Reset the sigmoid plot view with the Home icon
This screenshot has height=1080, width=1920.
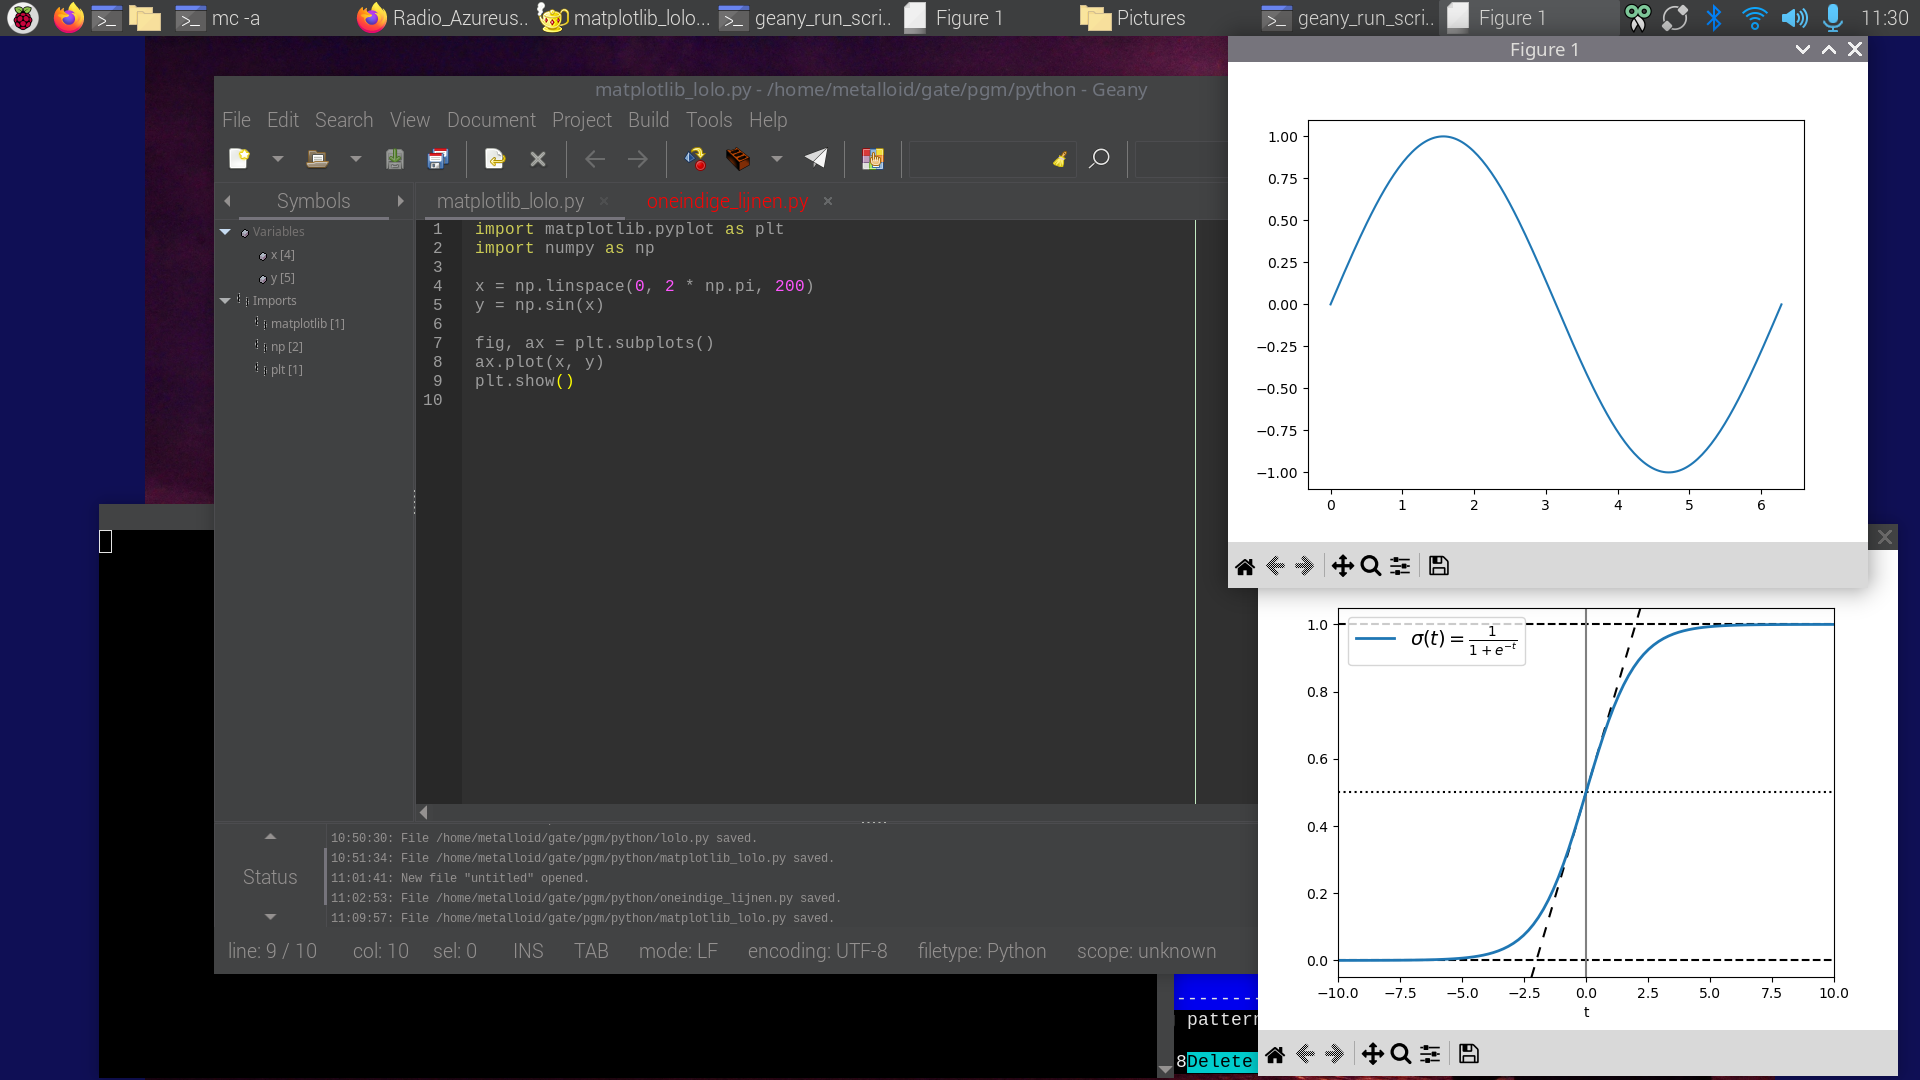pos(1275,1054)
